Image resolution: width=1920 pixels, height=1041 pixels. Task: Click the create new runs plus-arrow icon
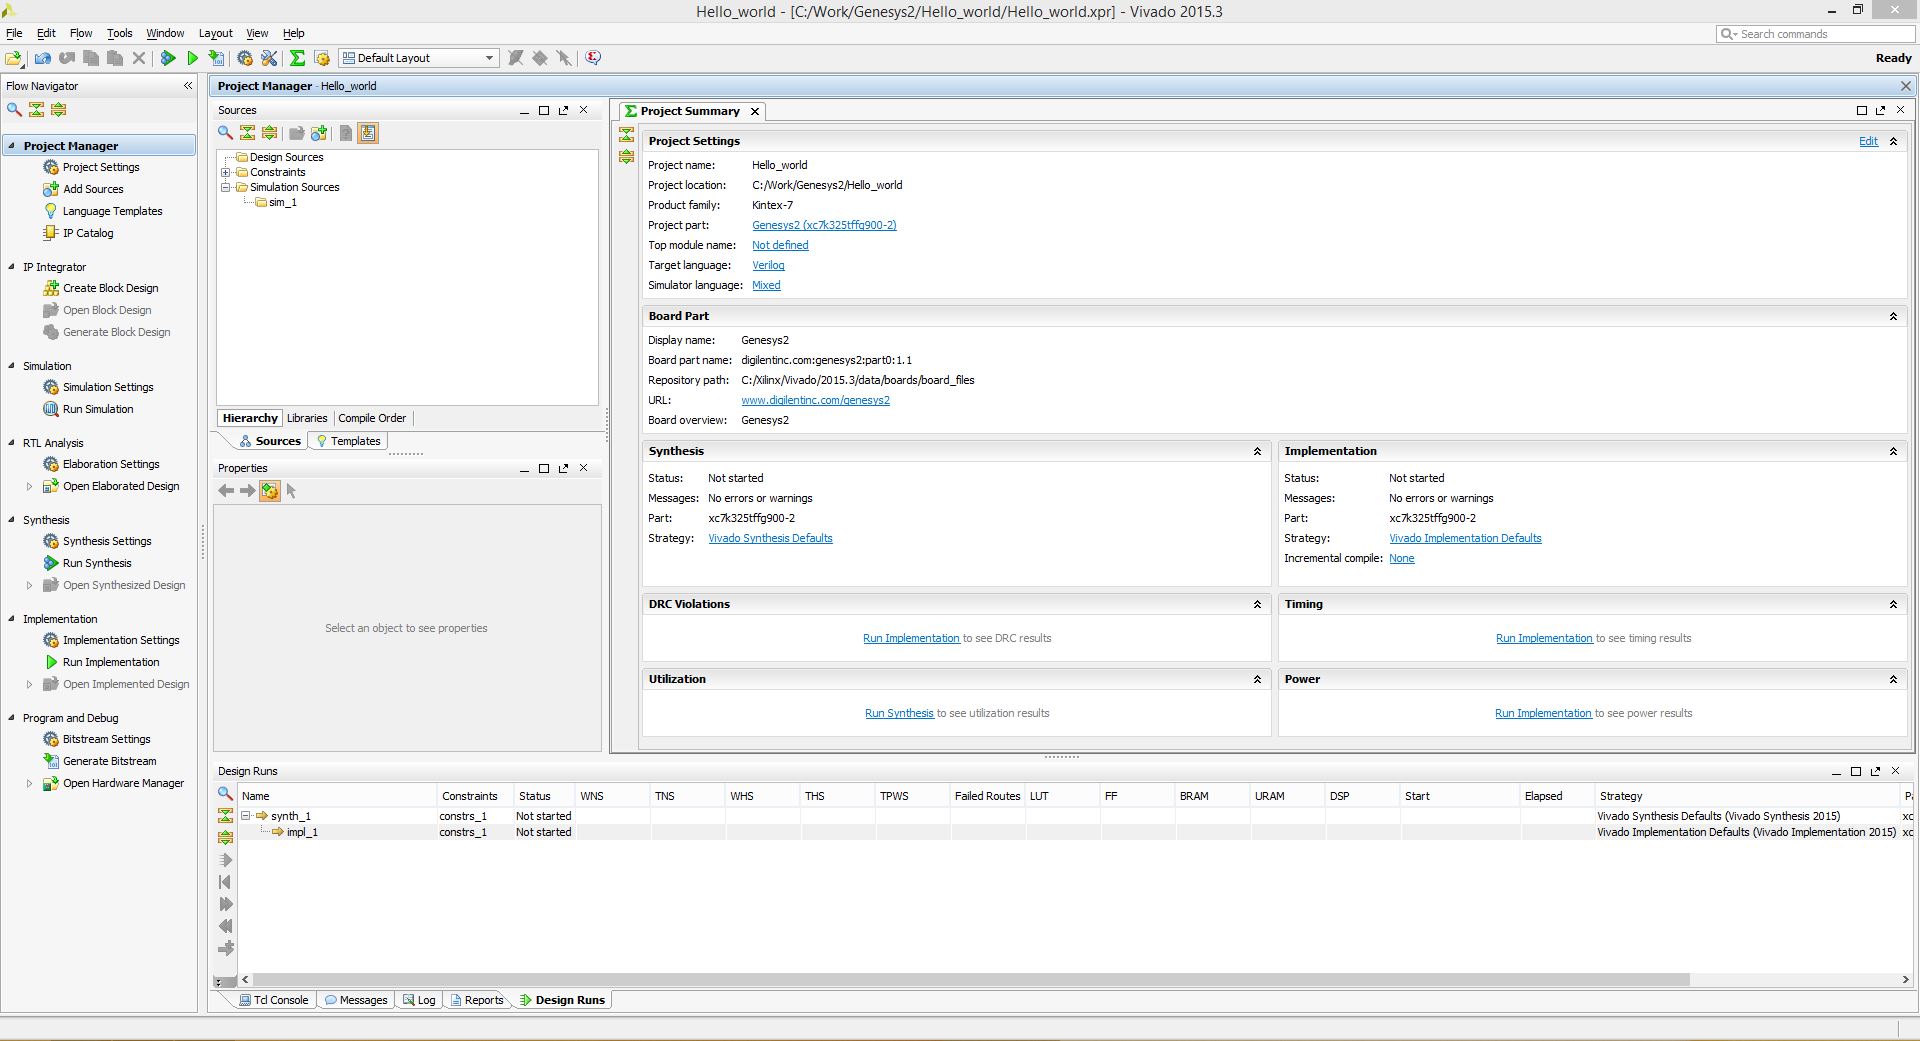226,948
